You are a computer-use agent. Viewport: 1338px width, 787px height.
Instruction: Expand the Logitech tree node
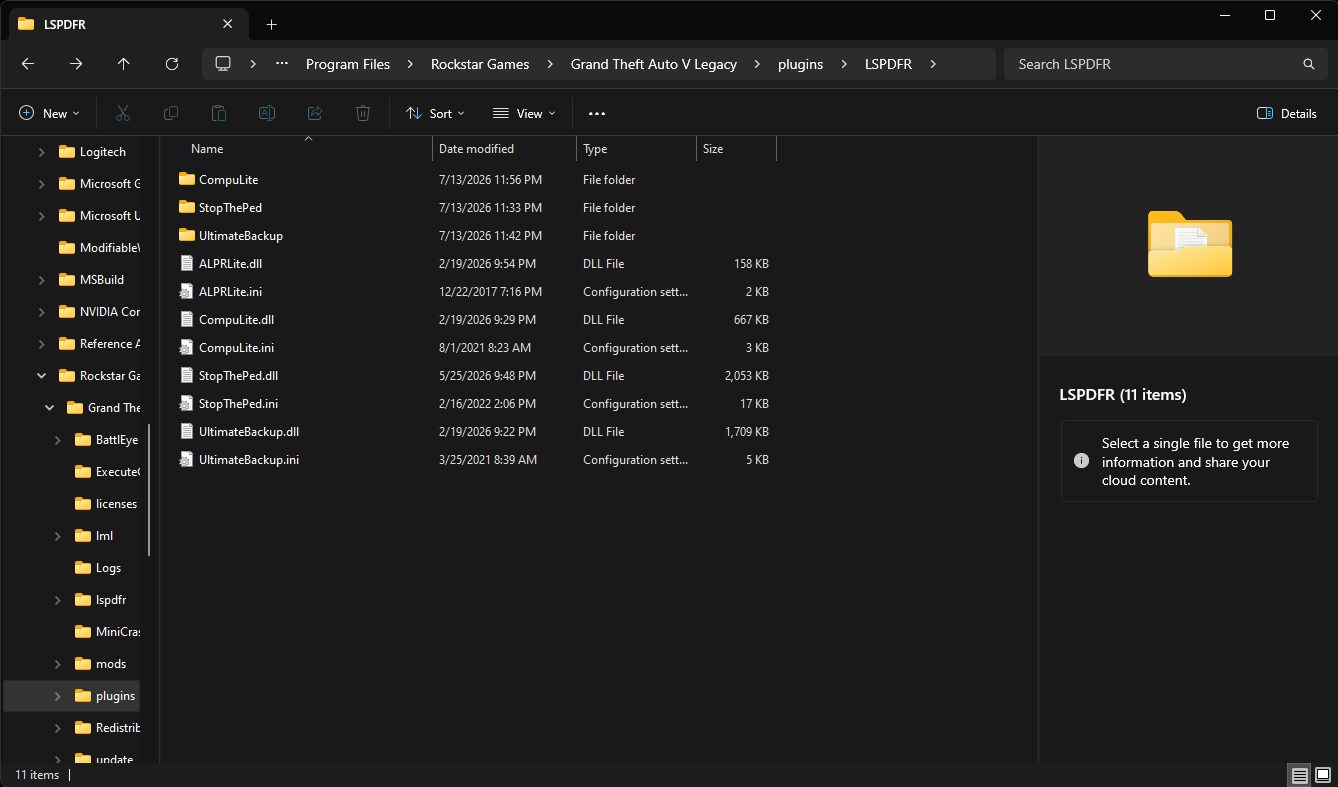(x=41, y=152)
